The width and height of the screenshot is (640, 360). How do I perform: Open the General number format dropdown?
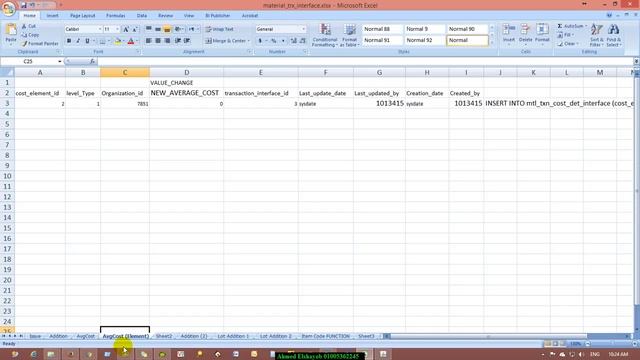303,29
